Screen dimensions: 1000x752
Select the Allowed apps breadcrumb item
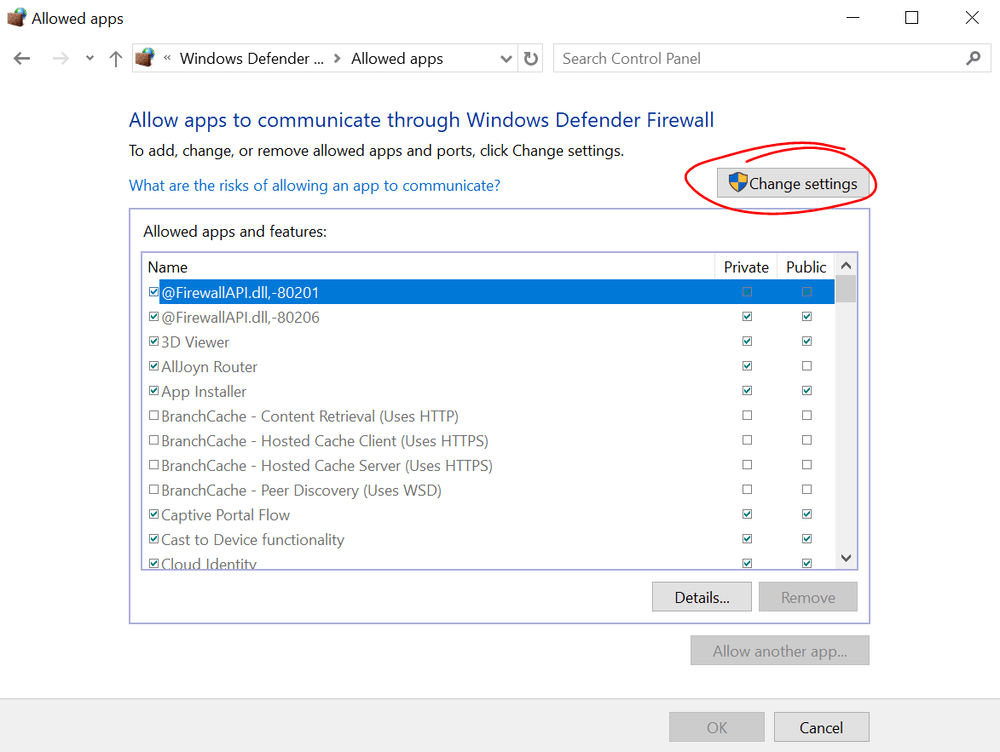(397, 59)
